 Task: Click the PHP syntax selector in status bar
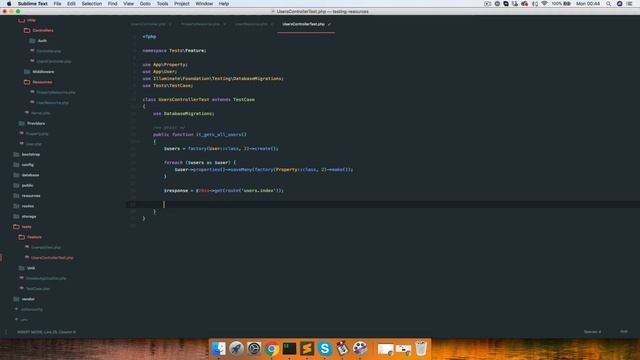pyautogui.click(x=624, y=332)
